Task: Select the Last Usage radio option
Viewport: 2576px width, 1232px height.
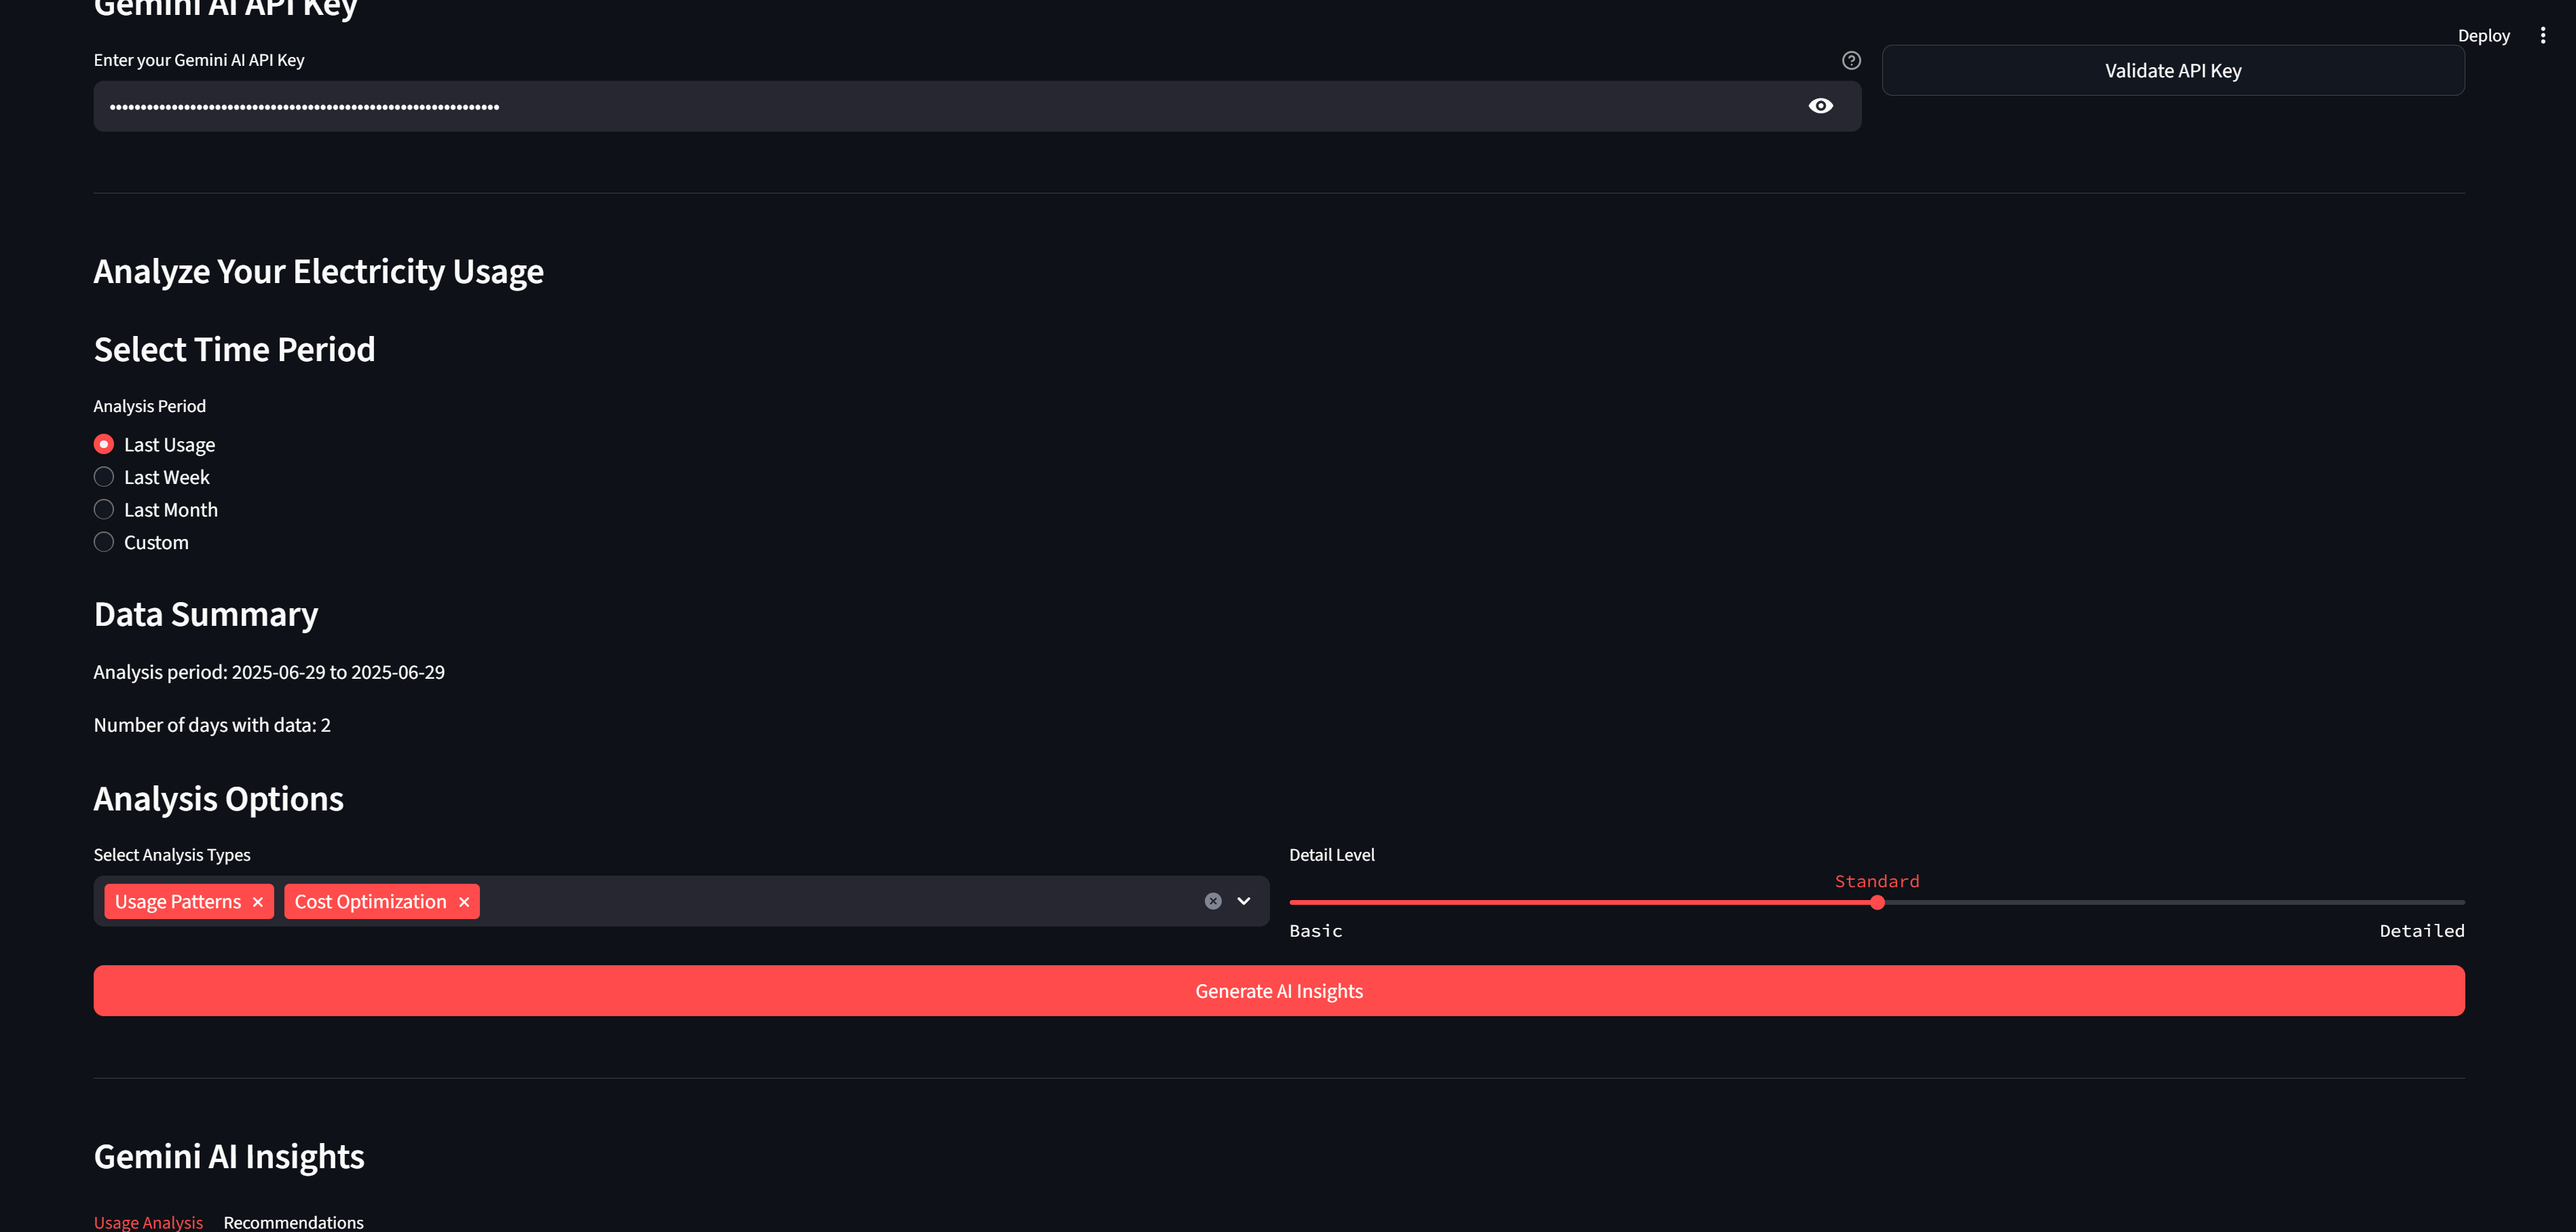Action: click(x=104, y=444)
